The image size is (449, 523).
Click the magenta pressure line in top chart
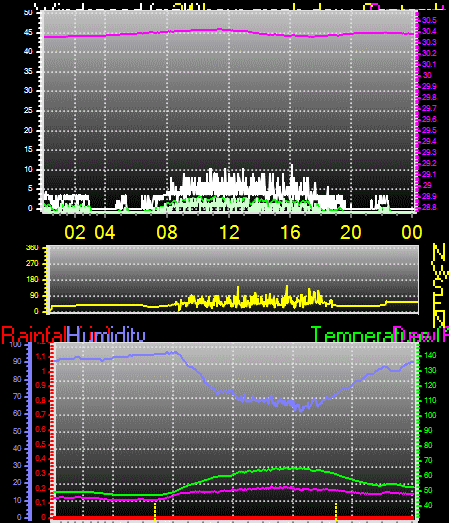pyautogui.click(x=229, y=31)
